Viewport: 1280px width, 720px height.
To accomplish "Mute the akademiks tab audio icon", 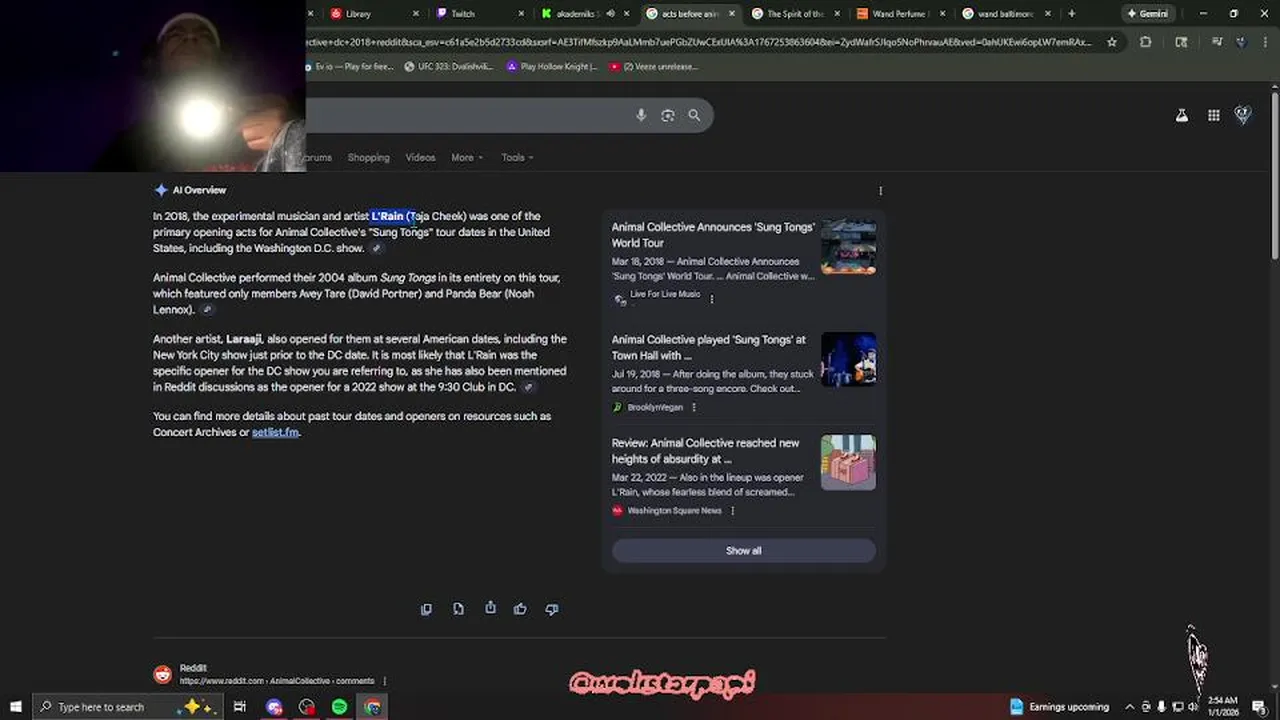I will tap(610, 14).
